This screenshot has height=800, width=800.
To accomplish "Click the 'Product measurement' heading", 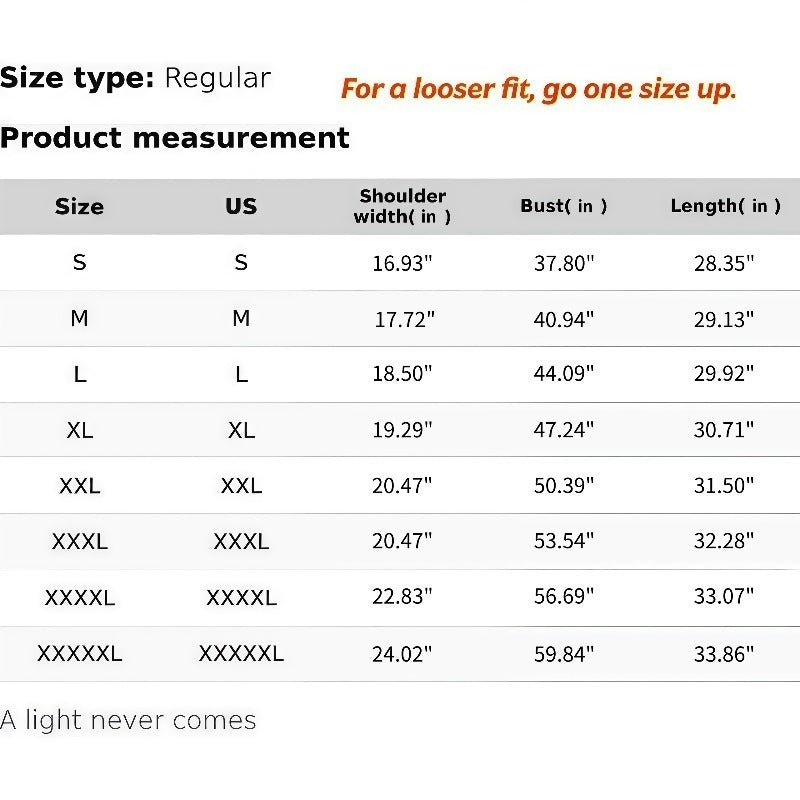I will [x=175, y=138].
